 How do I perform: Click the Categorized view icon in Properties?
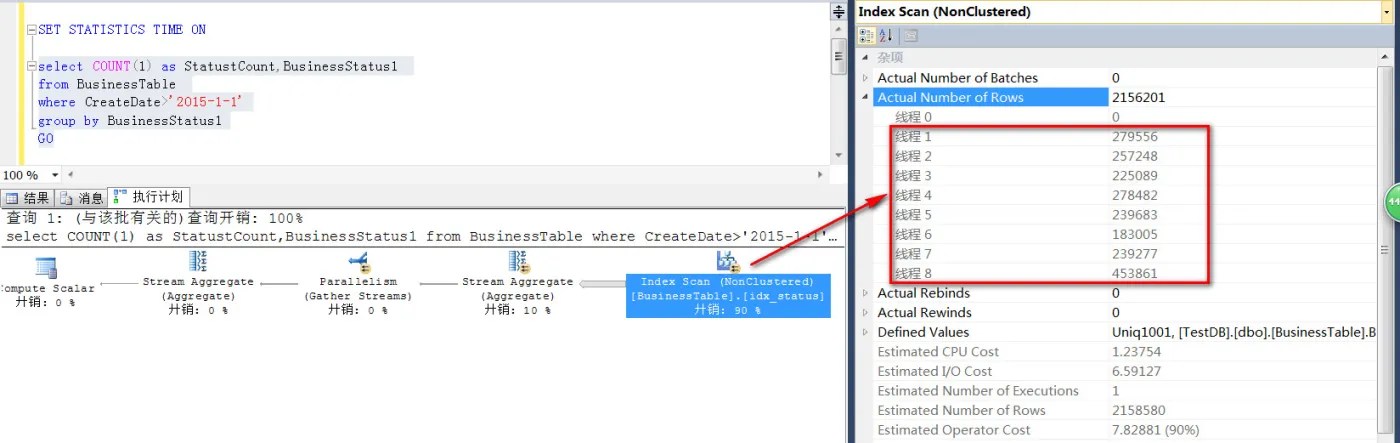[x=868, y=35]
